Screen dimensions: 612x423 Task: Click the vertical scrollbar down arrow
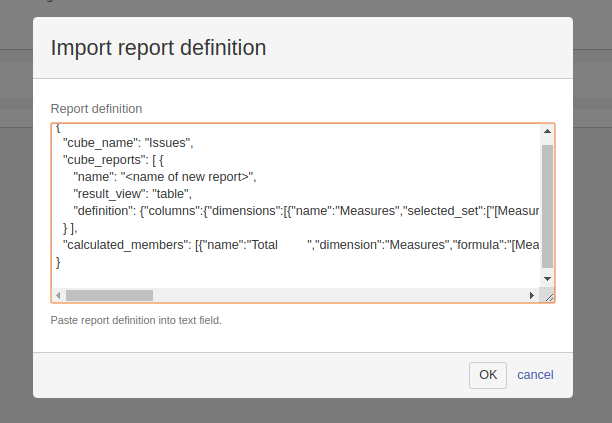[547, 279]
